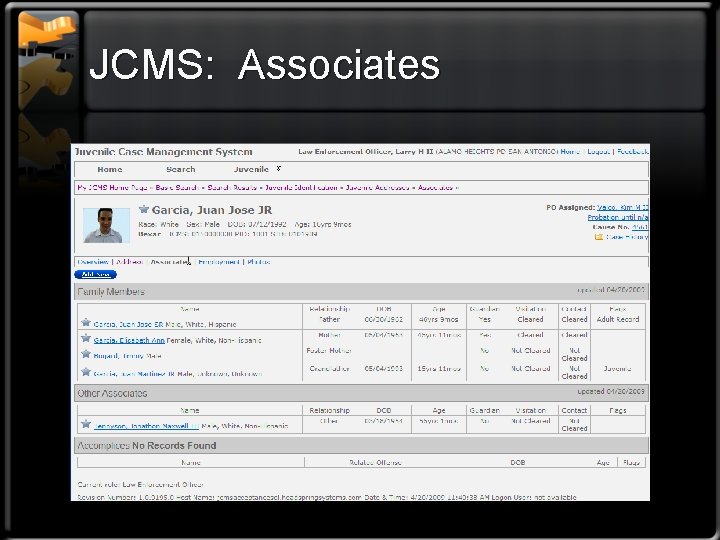Click the Current role: Law Enforcement Officer text
This screenshot has height=540, width=720.
point(141,484)
